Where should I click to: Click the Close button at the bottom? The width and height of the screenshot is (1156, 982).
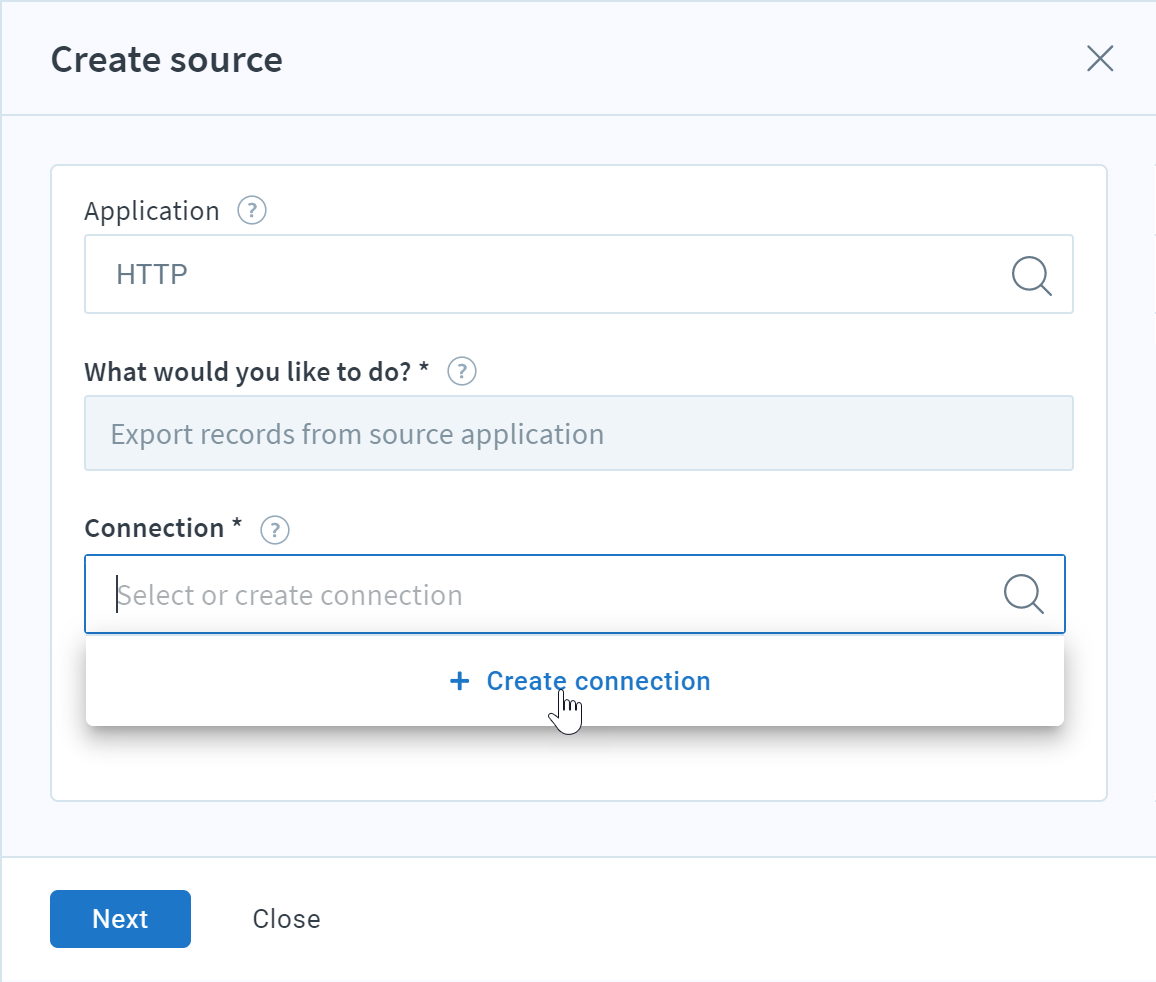(x=286, y=919)
